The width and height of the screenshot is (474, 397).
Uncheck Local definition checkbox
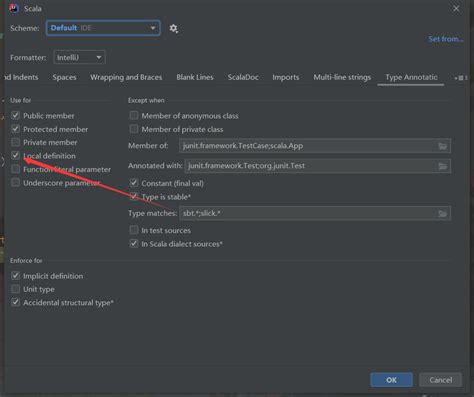[x=15, y=156]
